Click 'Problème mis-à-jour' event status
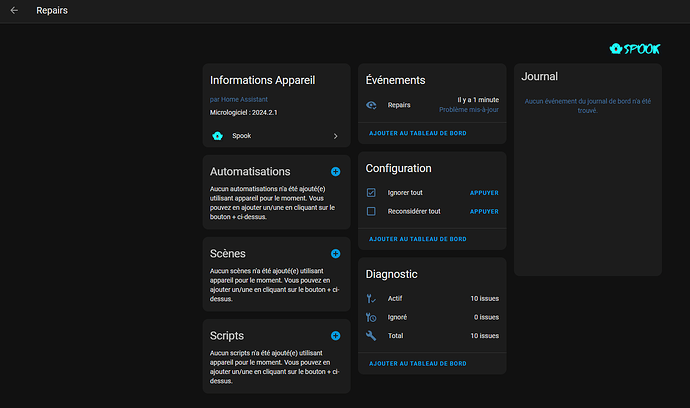 (469, 110)
